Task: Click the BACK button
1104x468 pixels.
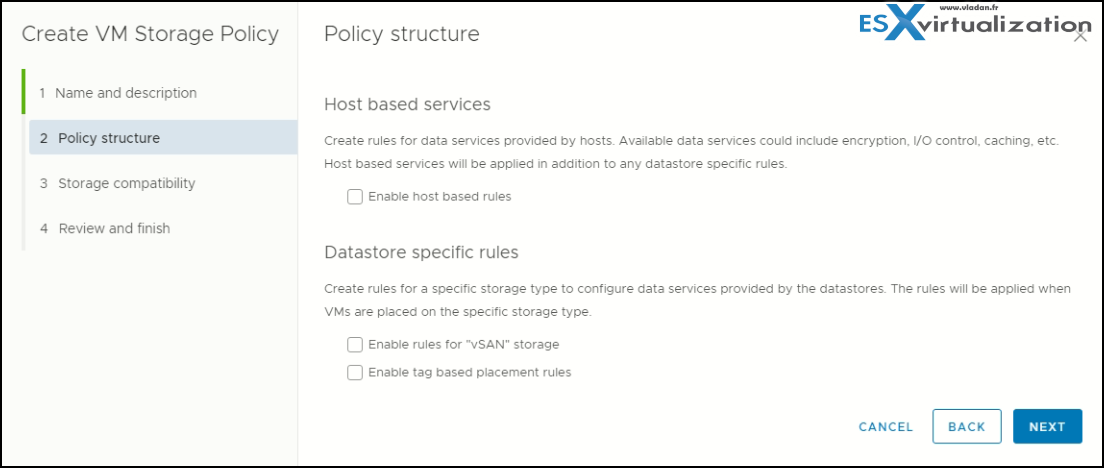Action: point(967,426)
